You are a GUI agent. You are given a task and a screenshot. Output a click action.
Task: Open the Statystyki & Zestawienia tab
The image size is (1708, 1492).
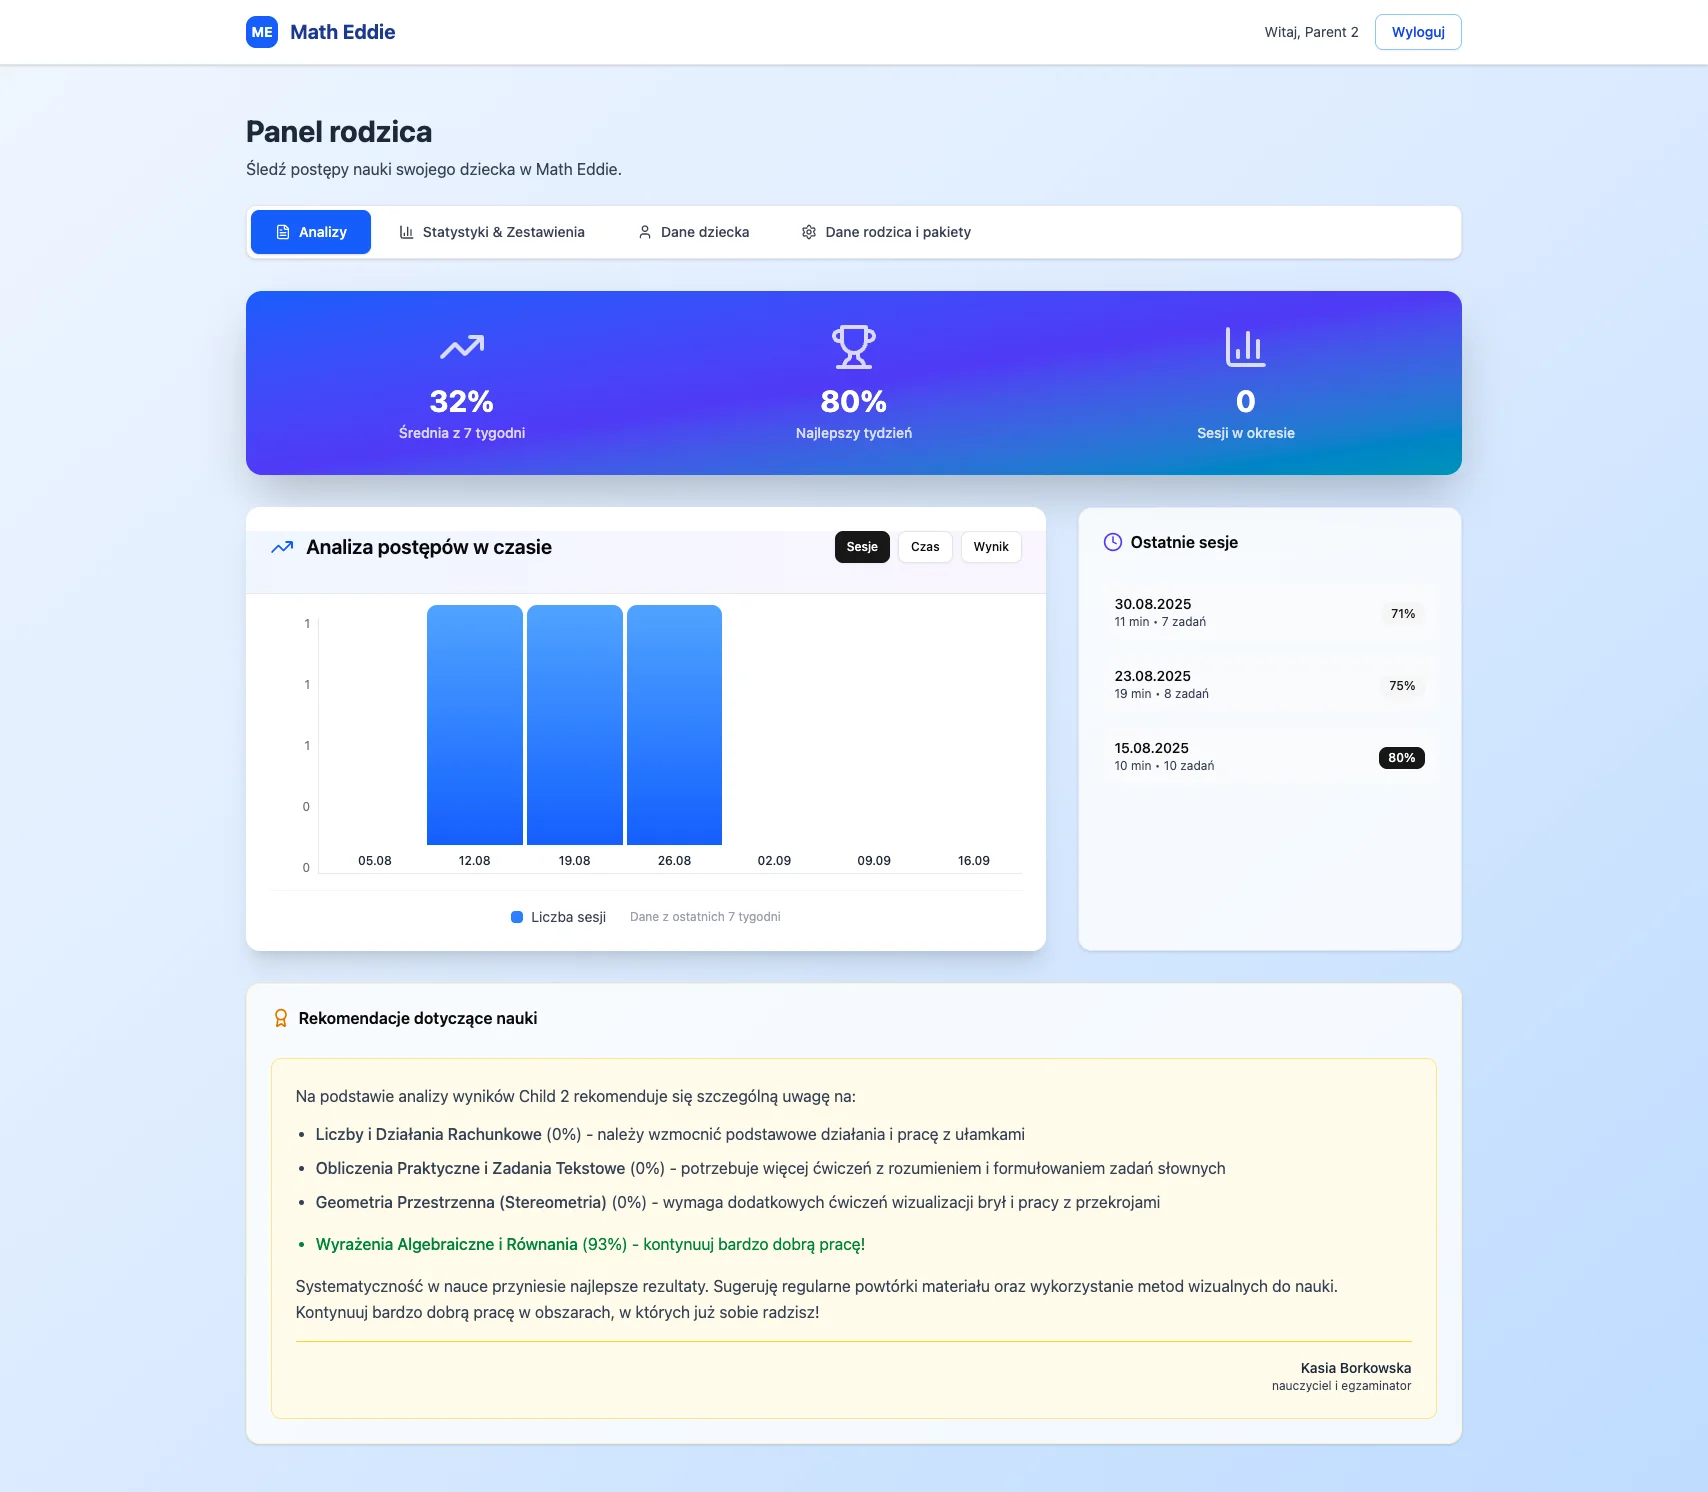coord(492,231)
